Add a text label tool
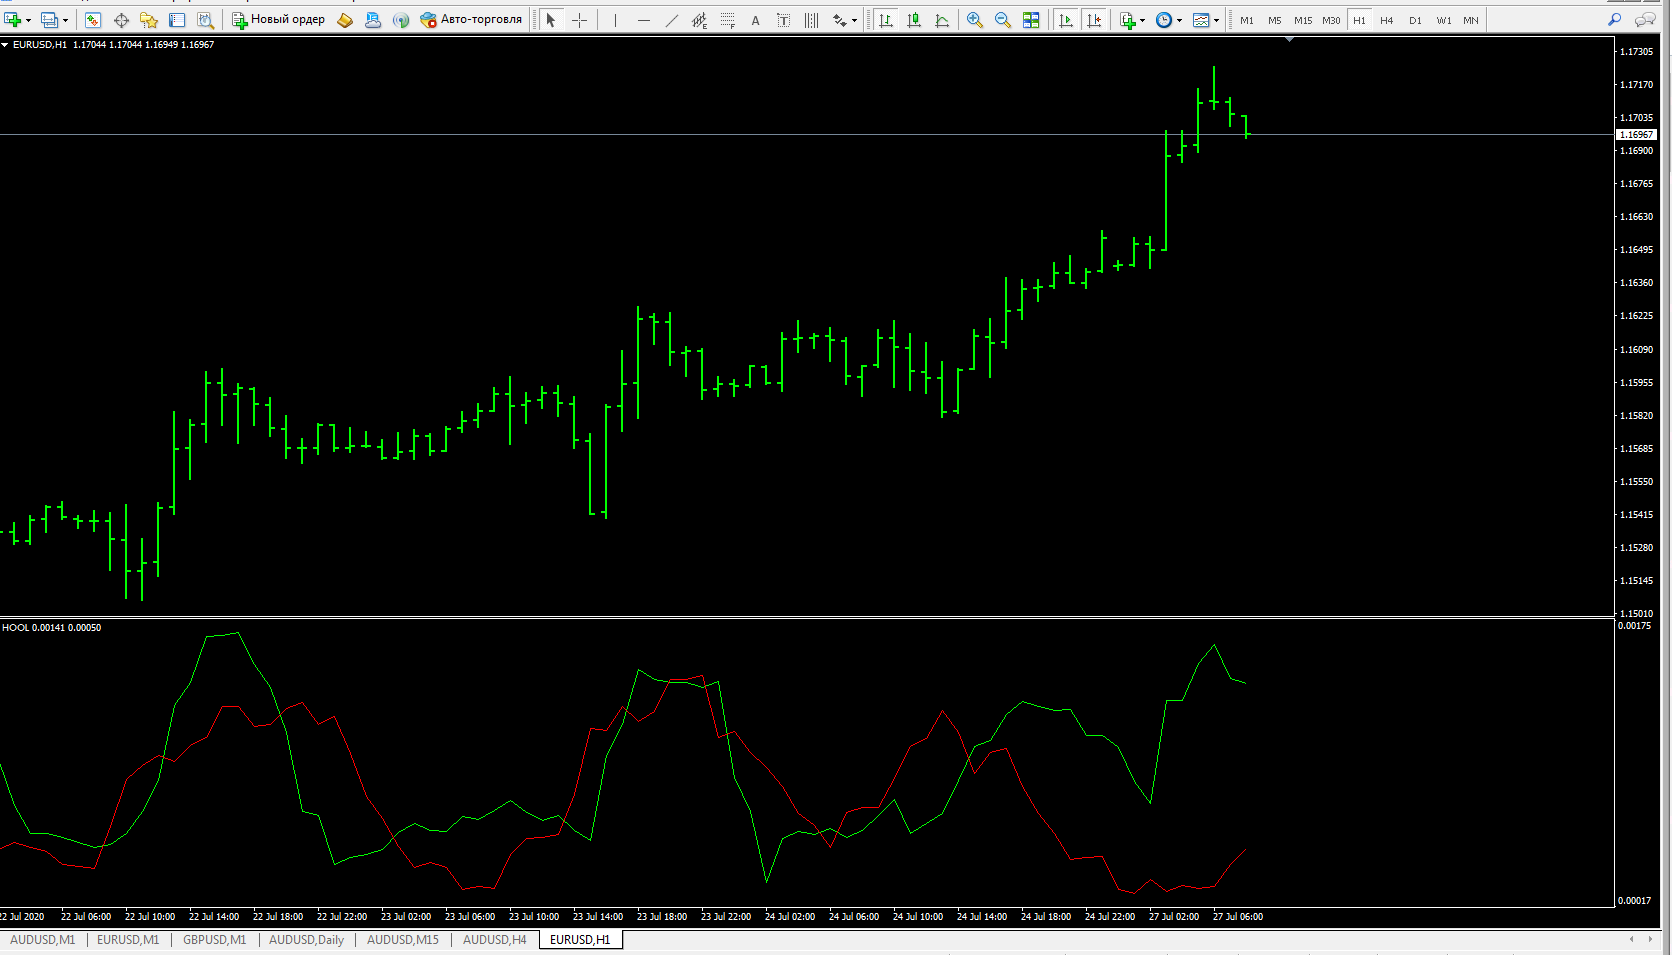The height and width of the screenshot is (955, 1672). pyautogui.click(x=755, y=20)
